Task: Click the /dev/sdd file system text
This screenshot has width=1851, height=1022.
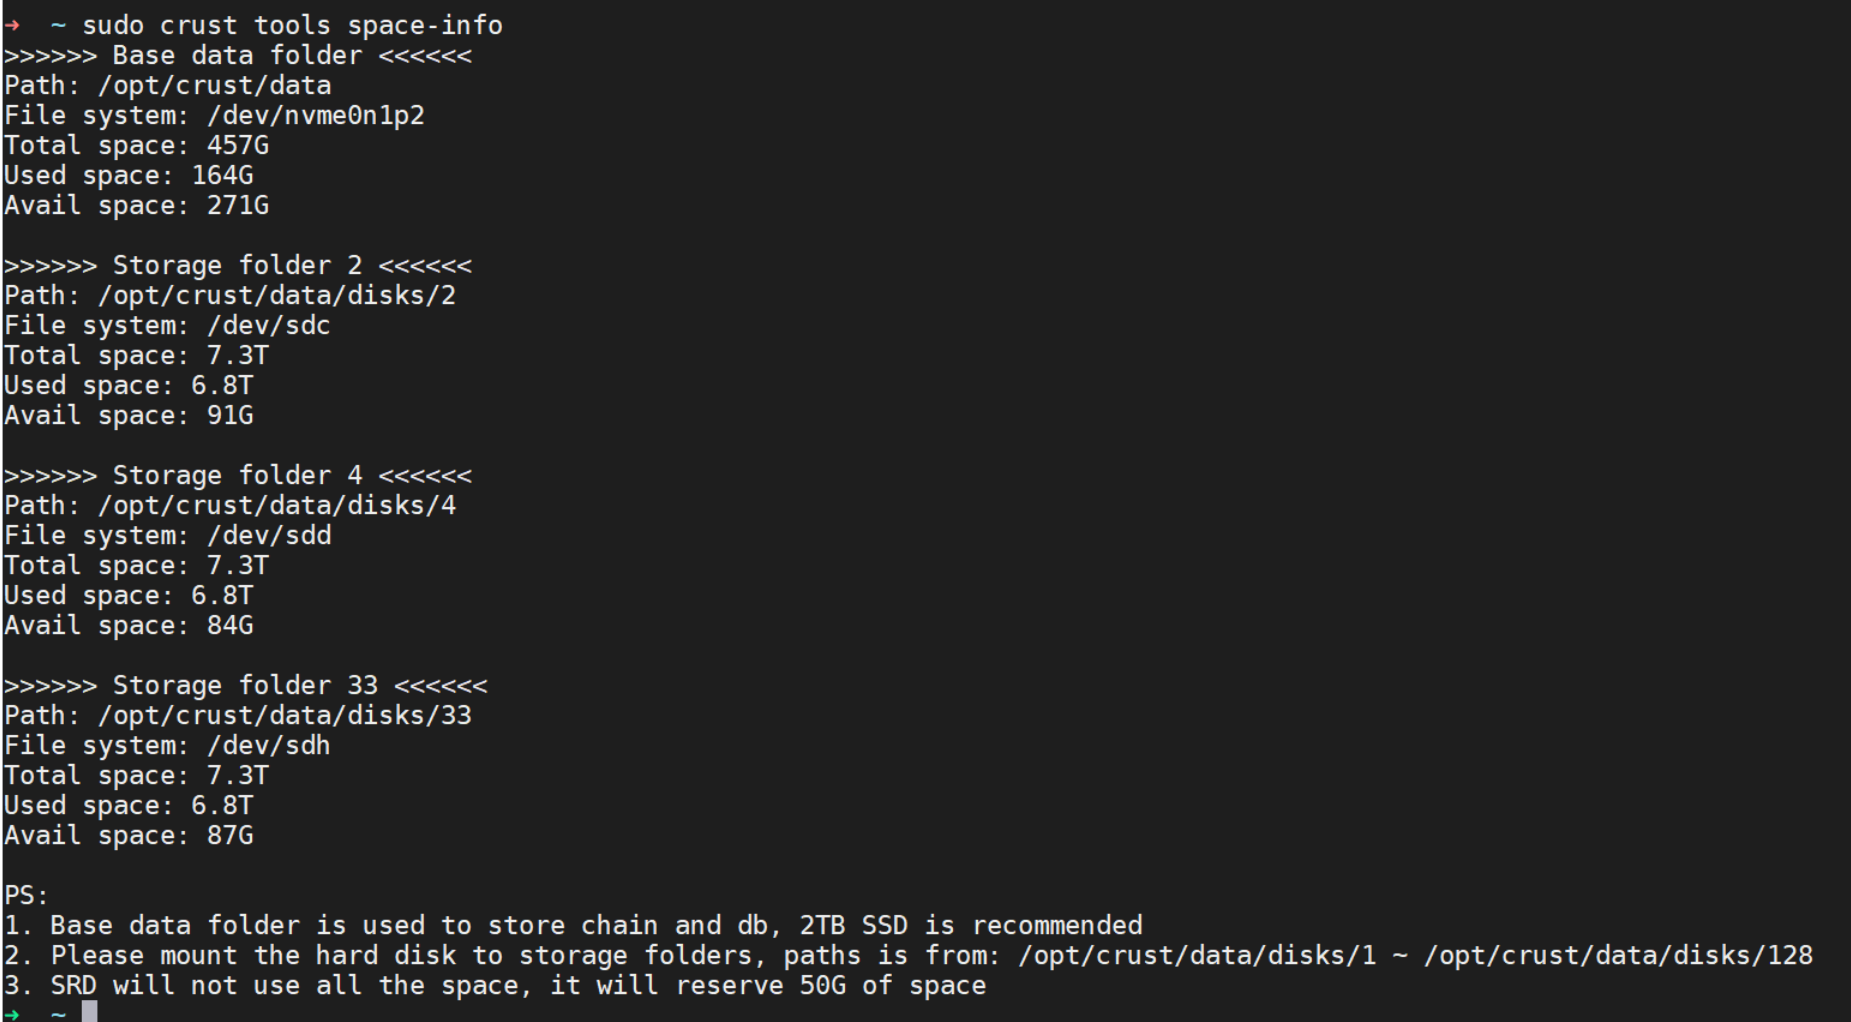Action: pyautogui.click(x=268, y=535)
